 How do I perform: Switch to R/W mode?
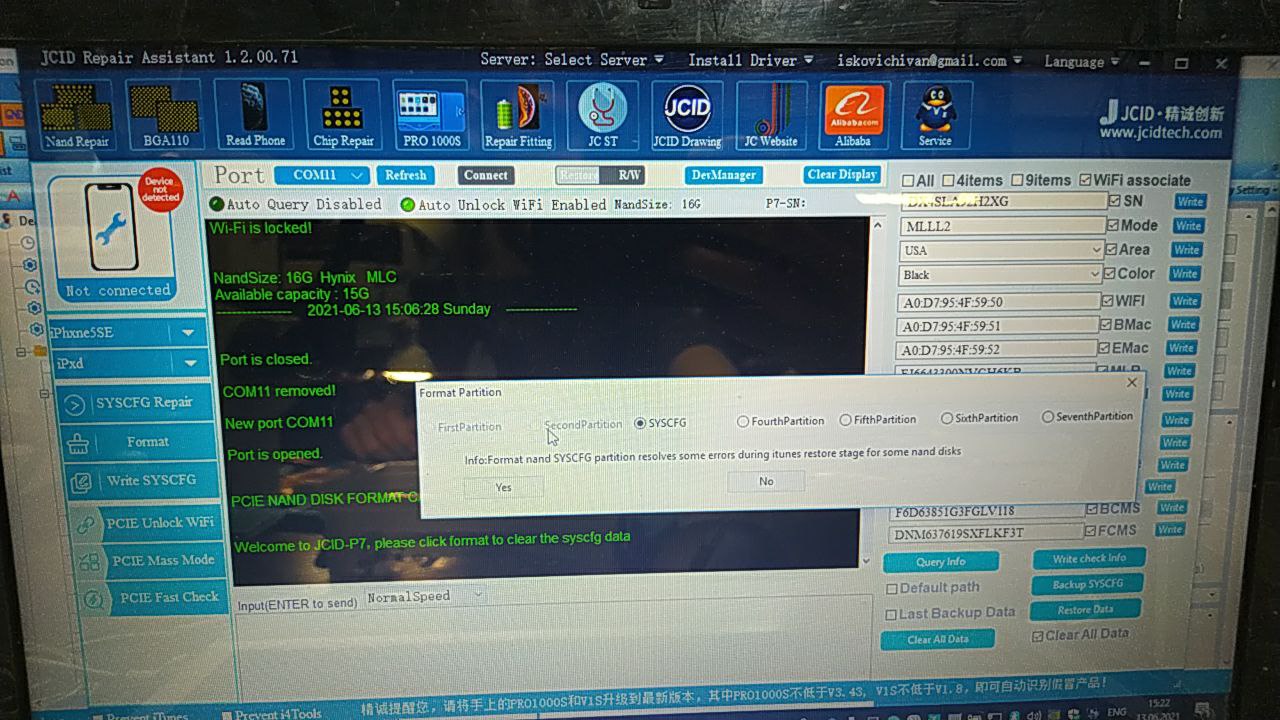629,175
